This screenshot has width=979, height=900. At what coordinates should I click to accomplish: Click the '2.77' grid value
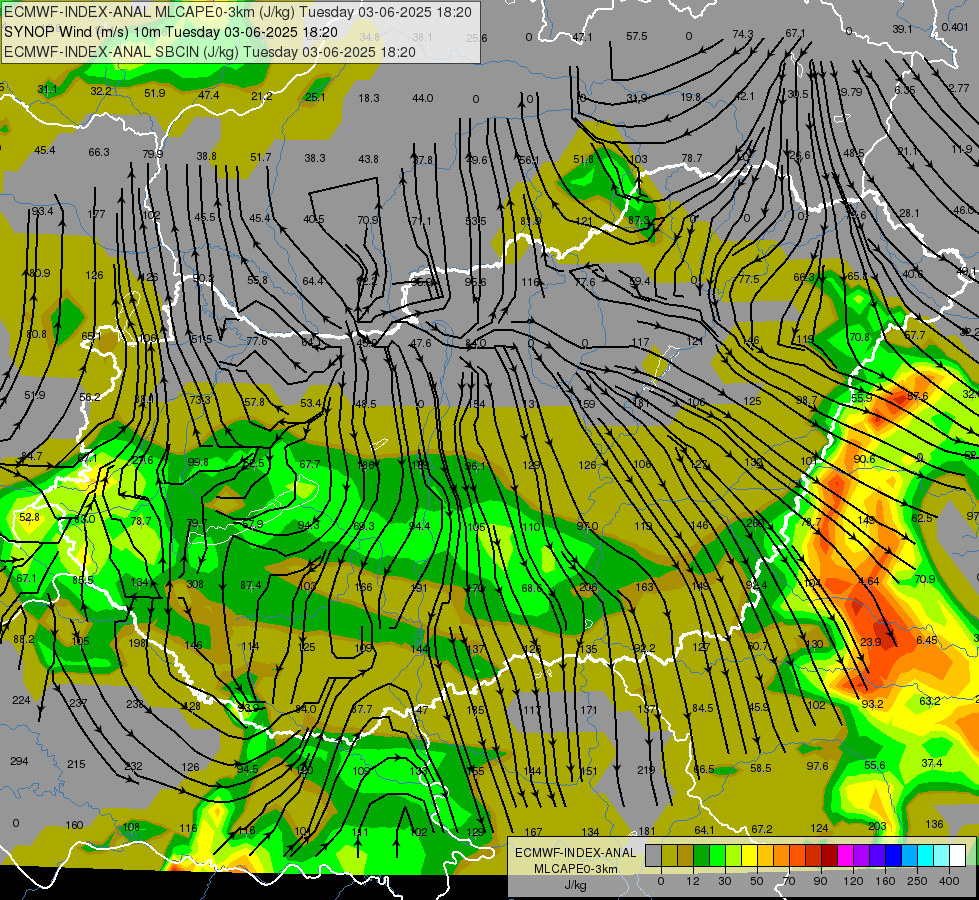pos(958,88)
